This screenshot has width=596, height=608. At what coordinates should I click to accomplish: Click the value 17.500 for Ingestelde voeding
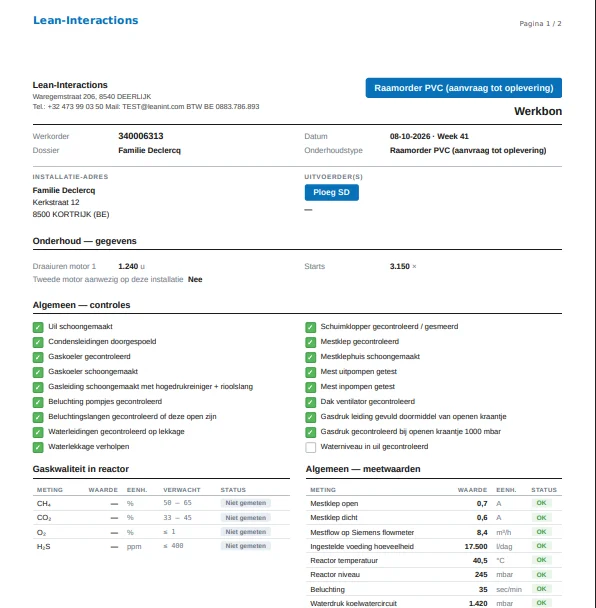tap(476, 546)
